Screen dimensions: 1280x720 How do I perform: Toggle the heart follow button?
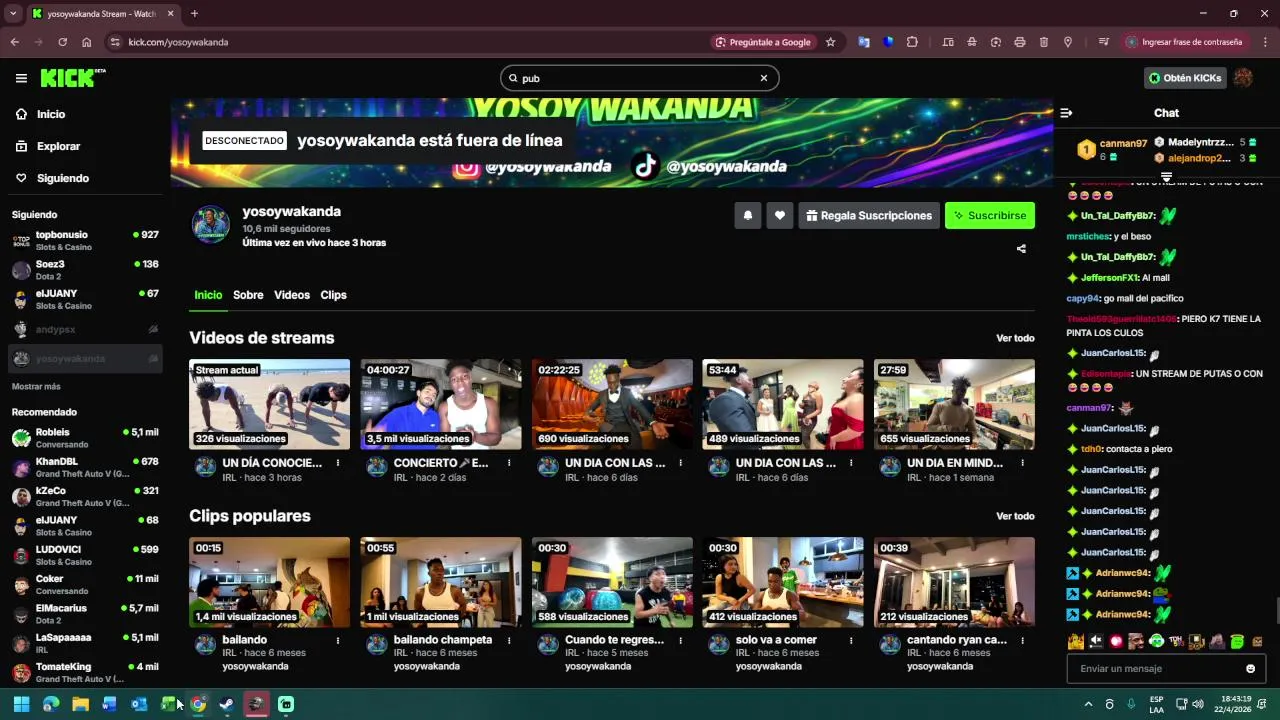(x=780, y=215)
